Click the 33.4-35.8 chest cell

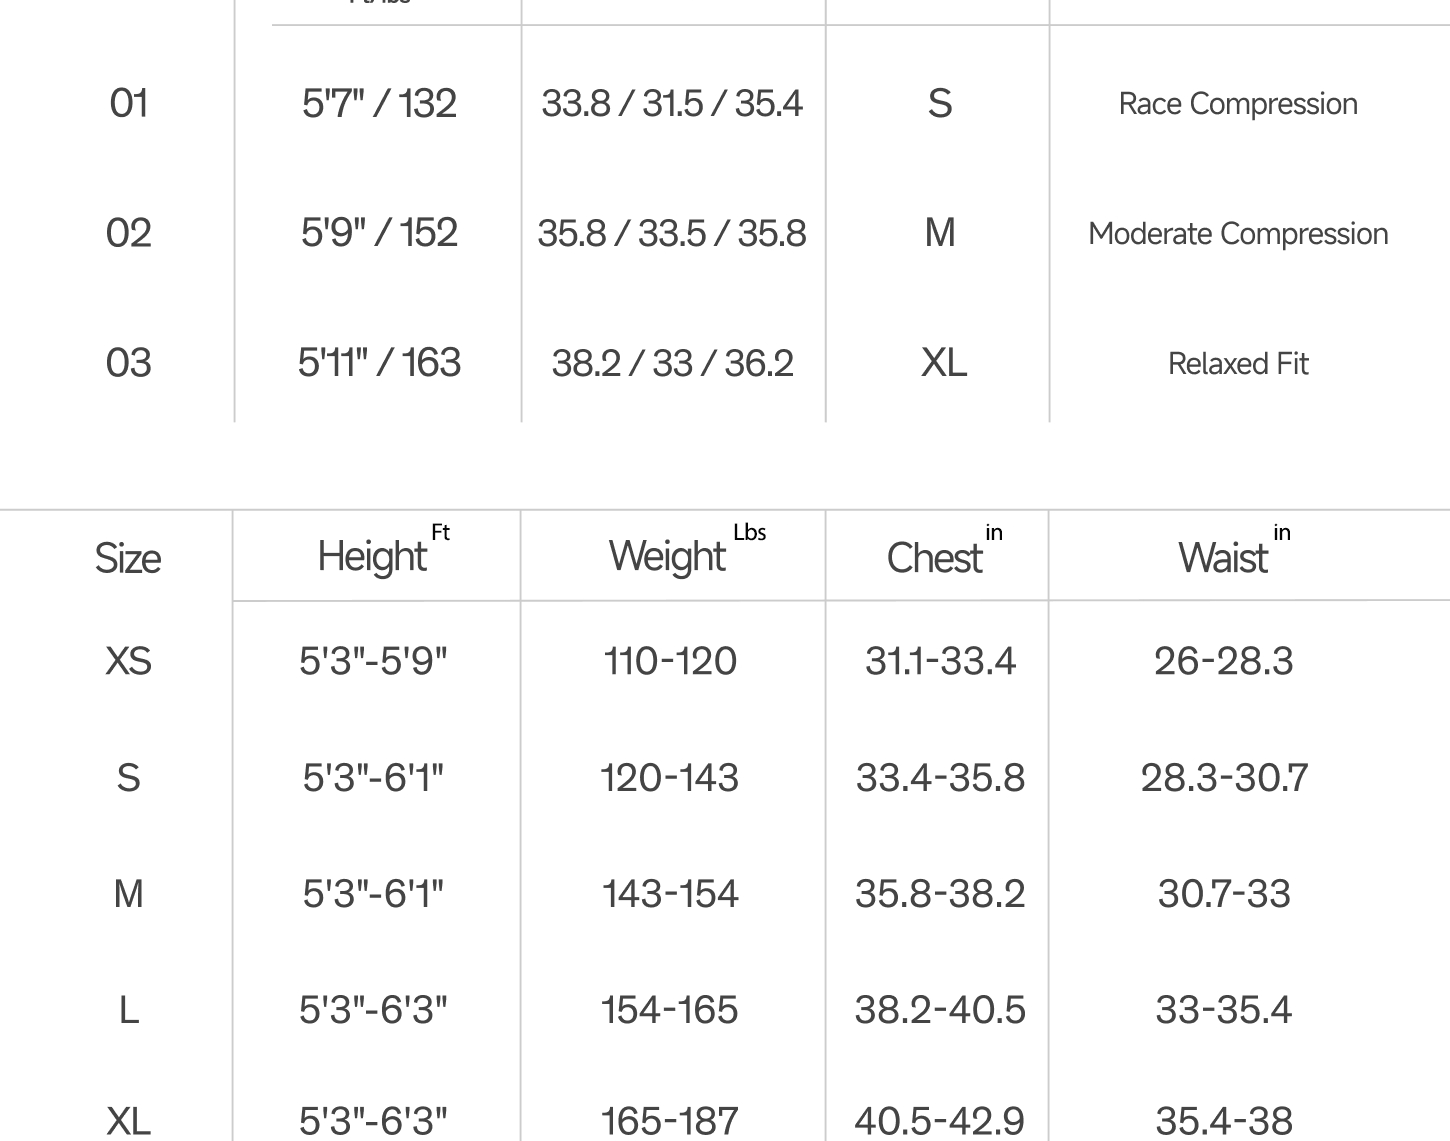tap(940, 778)
